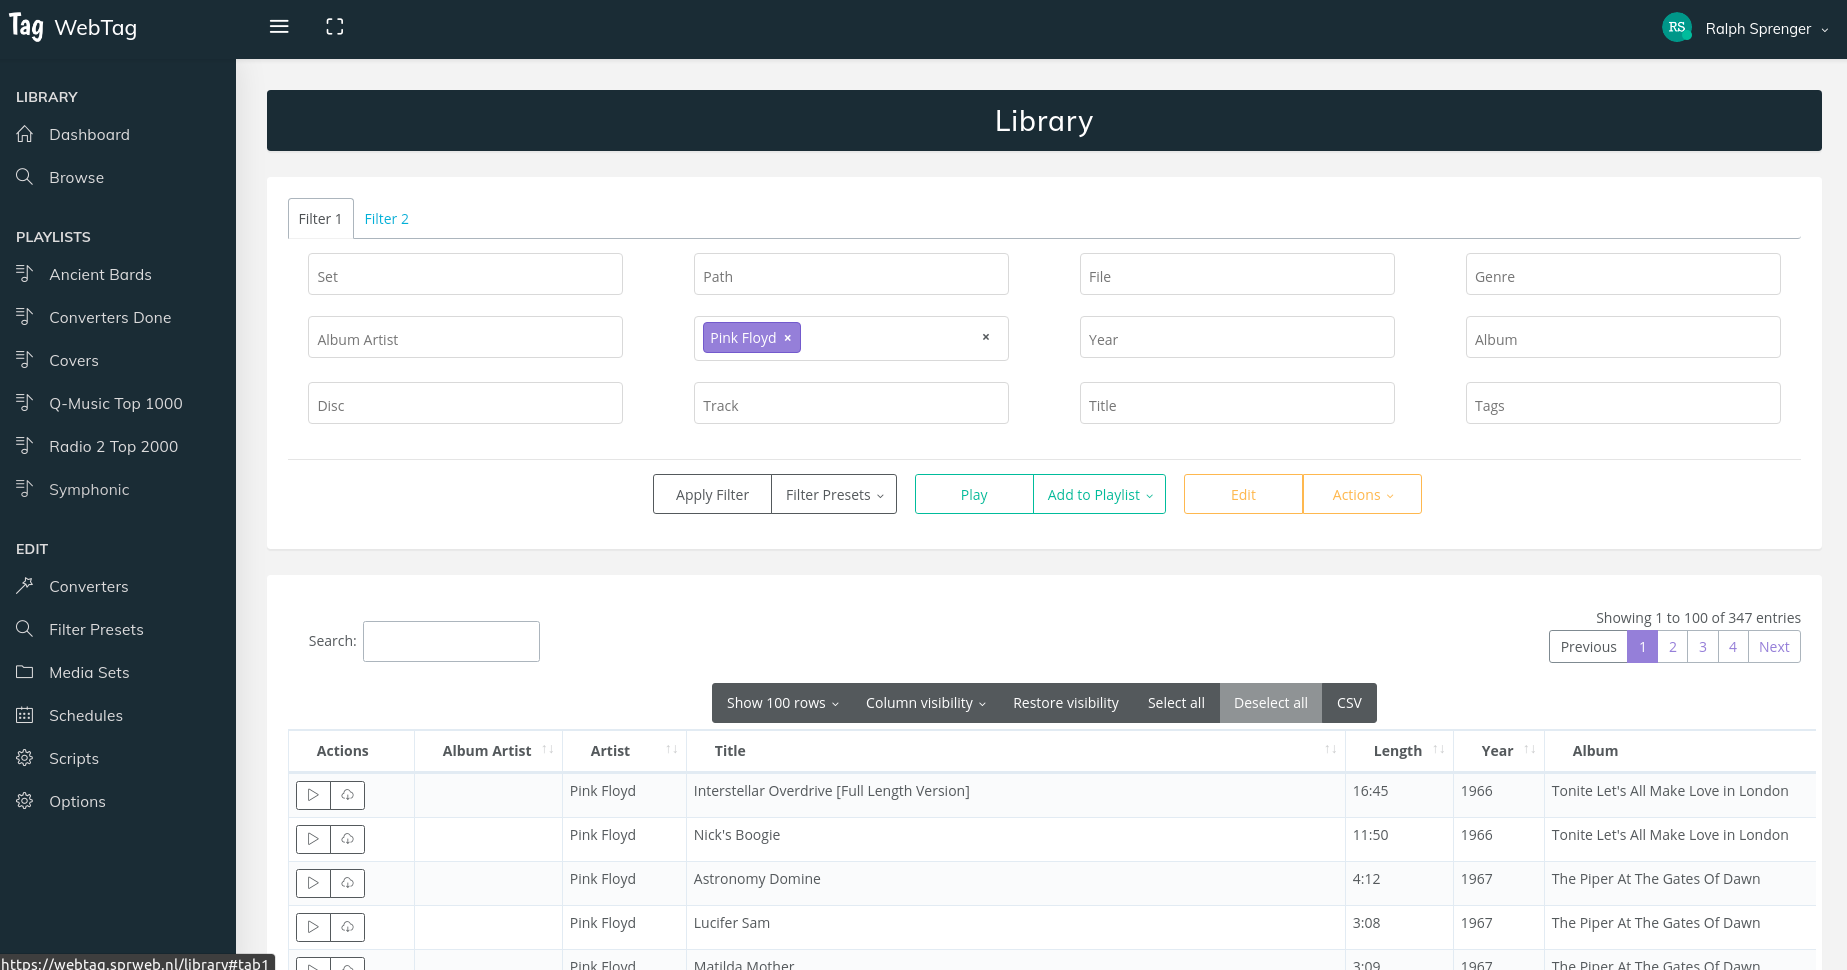
Task: Click Deselect all button
Action: [1271, 703]
